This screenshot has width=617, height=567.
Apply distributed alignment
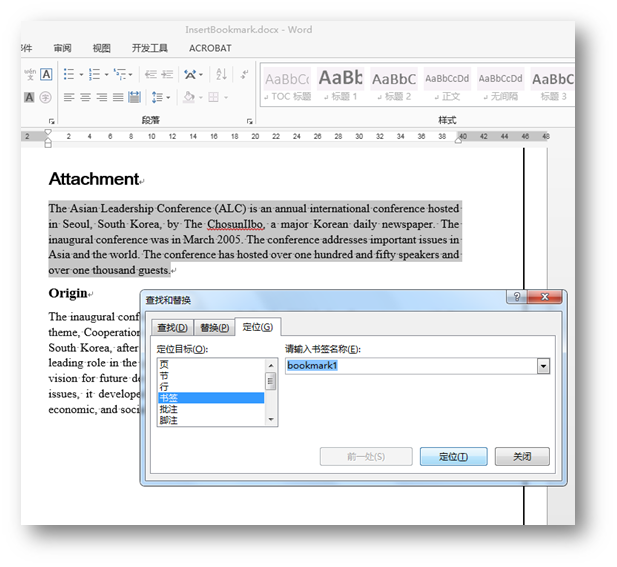pos(135,97)
